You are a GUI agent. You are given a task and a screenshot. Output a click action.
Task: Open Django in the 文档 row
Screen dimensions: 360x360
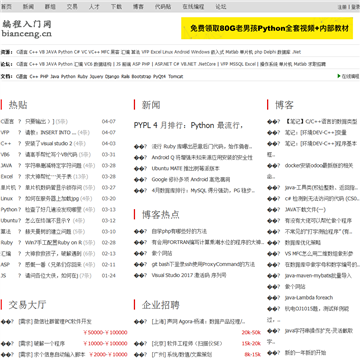[112, 76]
